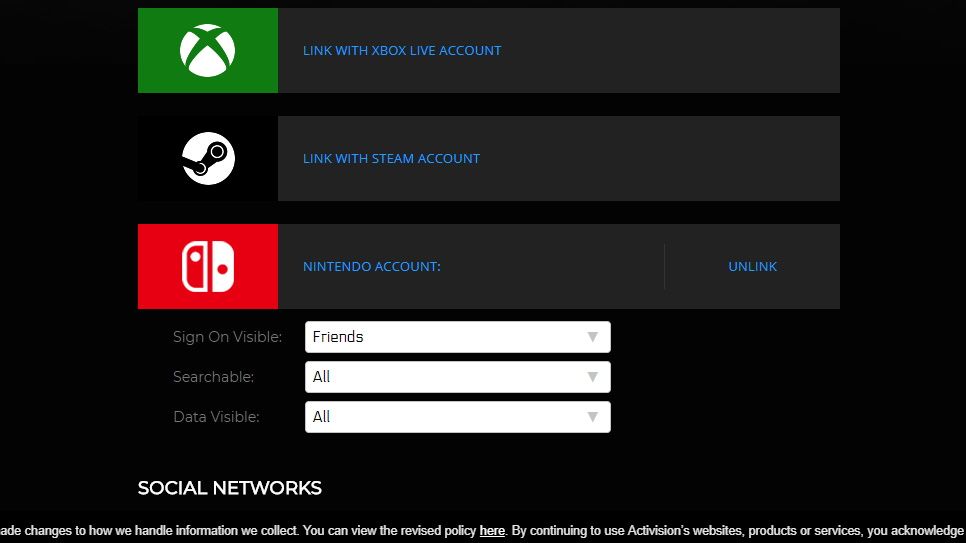Click the red Nintendo Switch logo tile
This screenshot has height=543, width=966.
208,266
